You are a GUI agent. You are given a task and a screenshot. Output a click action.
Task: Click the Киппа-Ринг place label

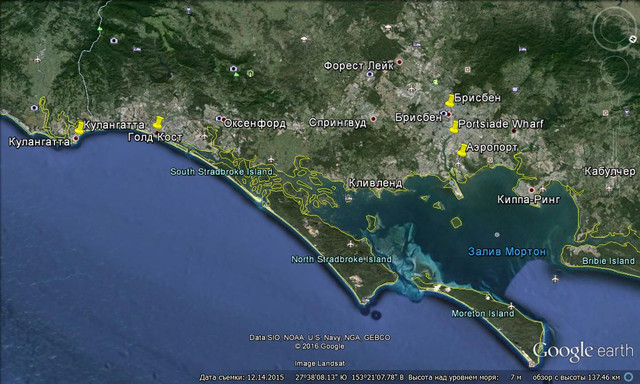click(x=529, y=200)
